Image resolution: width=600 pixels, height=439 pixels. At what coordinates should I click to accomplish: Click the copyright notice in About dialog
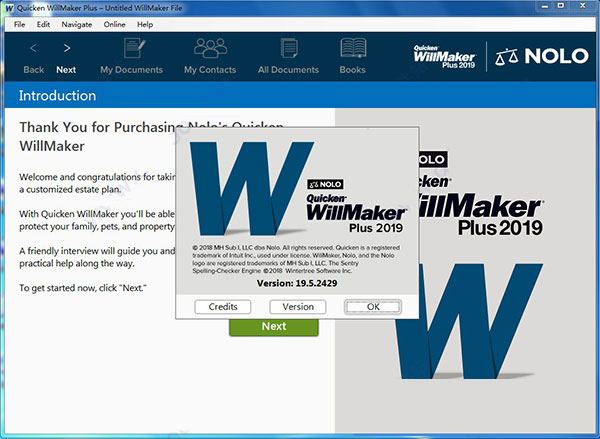coord(296,259)
